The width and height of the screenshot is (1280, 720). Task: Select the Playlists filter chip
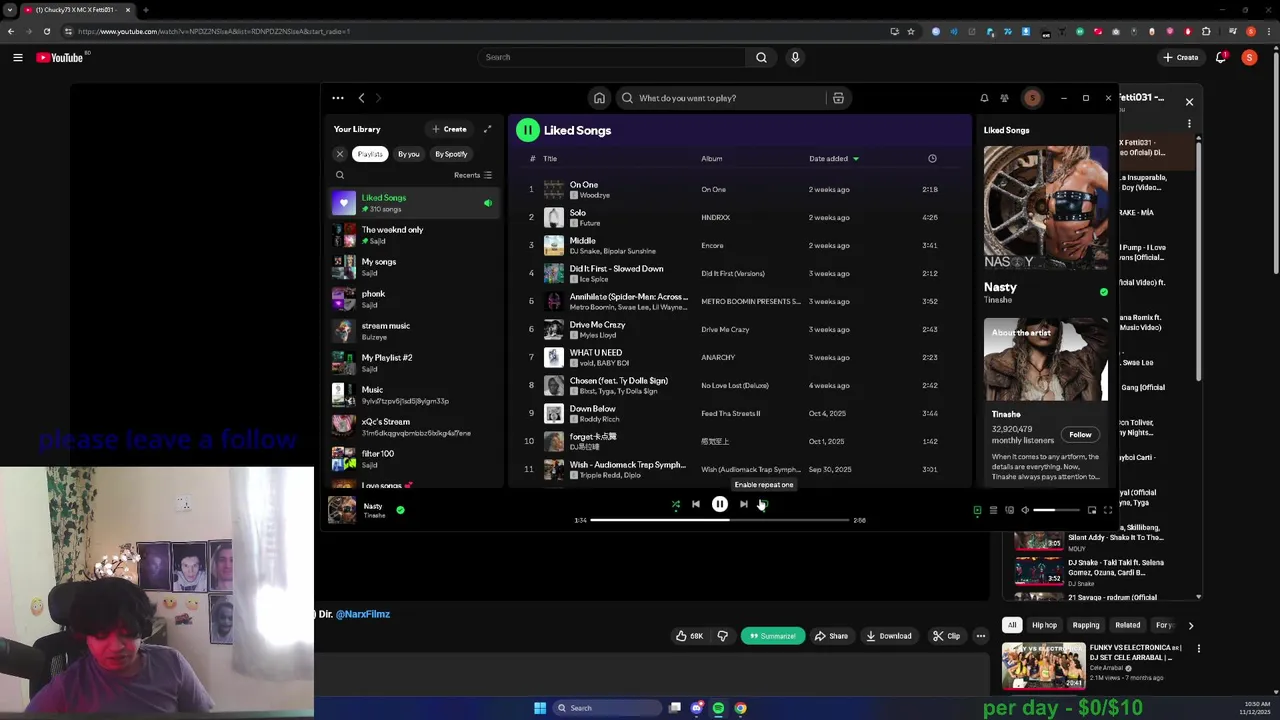(x=370, y=154)
